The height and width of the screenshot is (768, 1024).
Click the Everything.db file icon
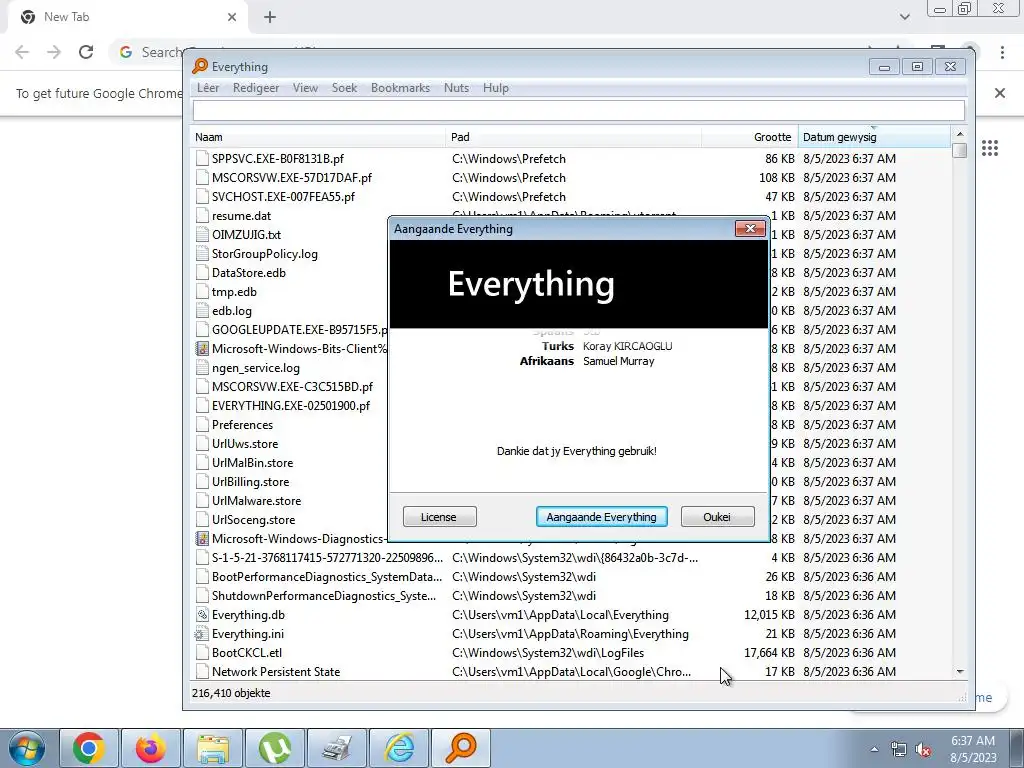click(x=202, y=615)
